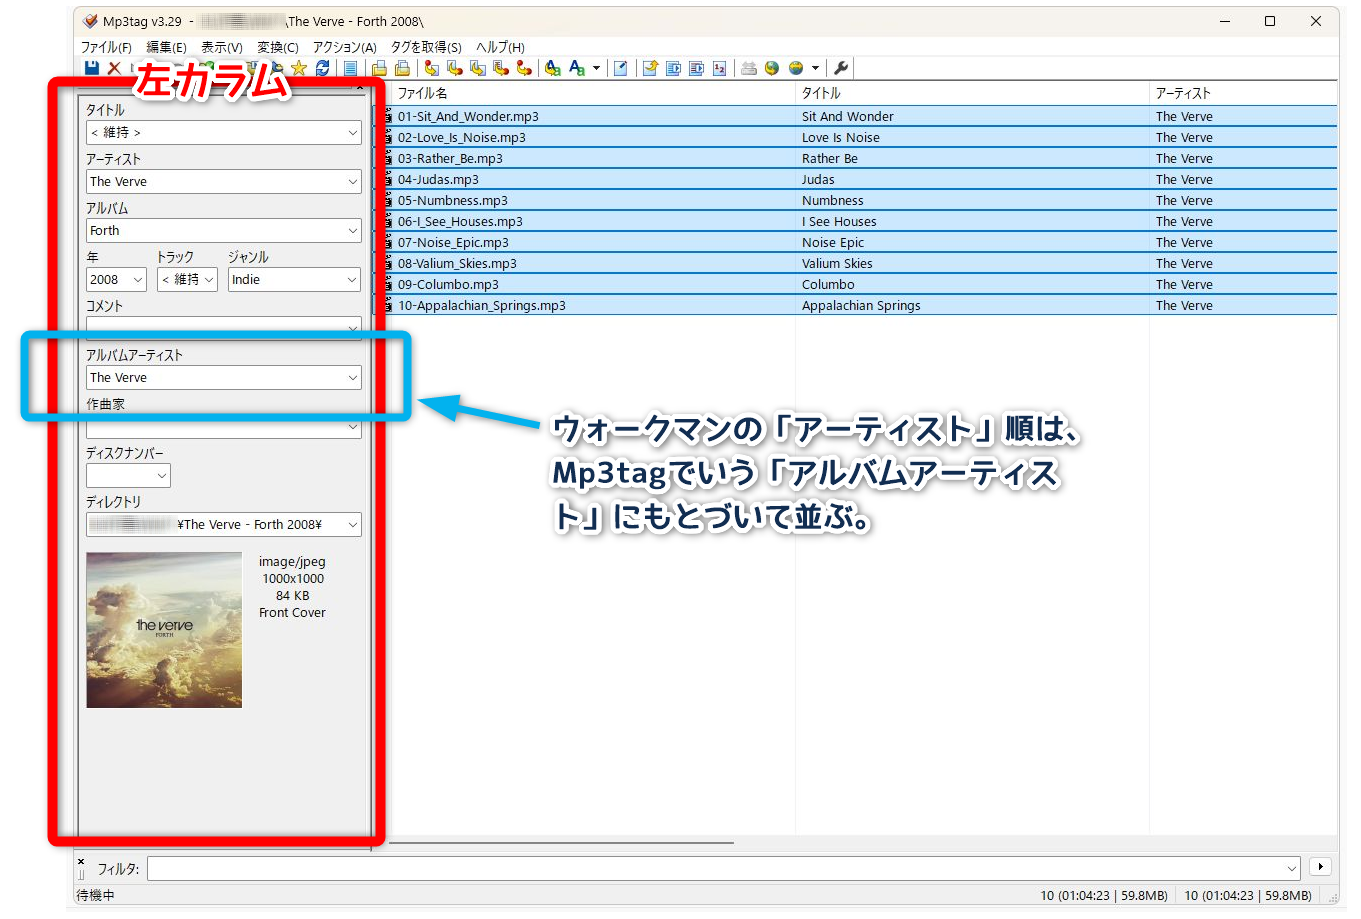This screenshot has height=919, width=1361.
Task: Click the Add directory folder icon
Action: point(402,68)
